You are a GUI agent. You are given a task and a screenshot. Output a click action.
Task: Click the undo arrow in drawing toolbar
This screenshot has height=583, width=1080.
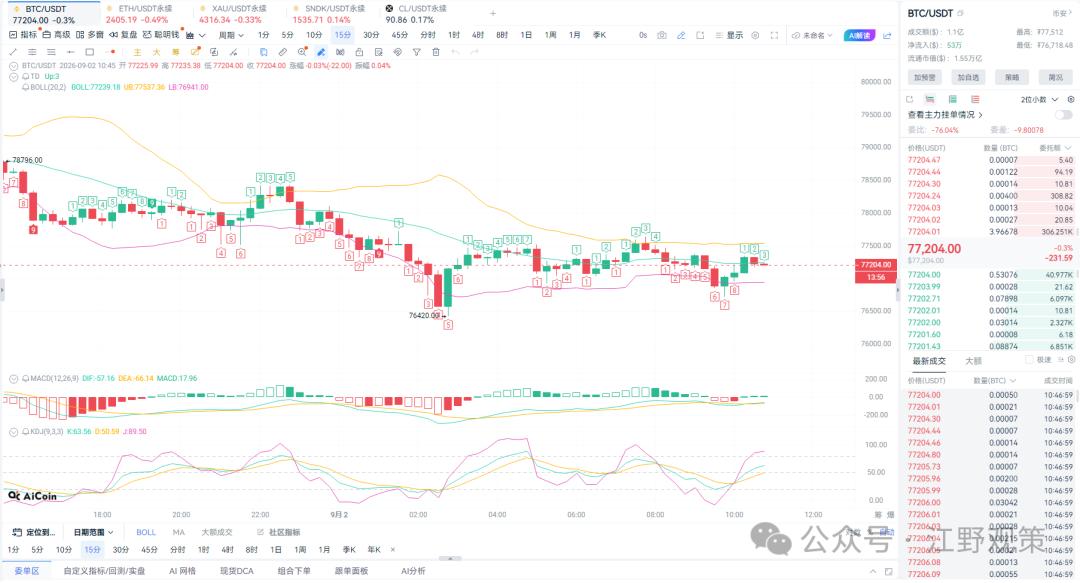coord(455,52)
